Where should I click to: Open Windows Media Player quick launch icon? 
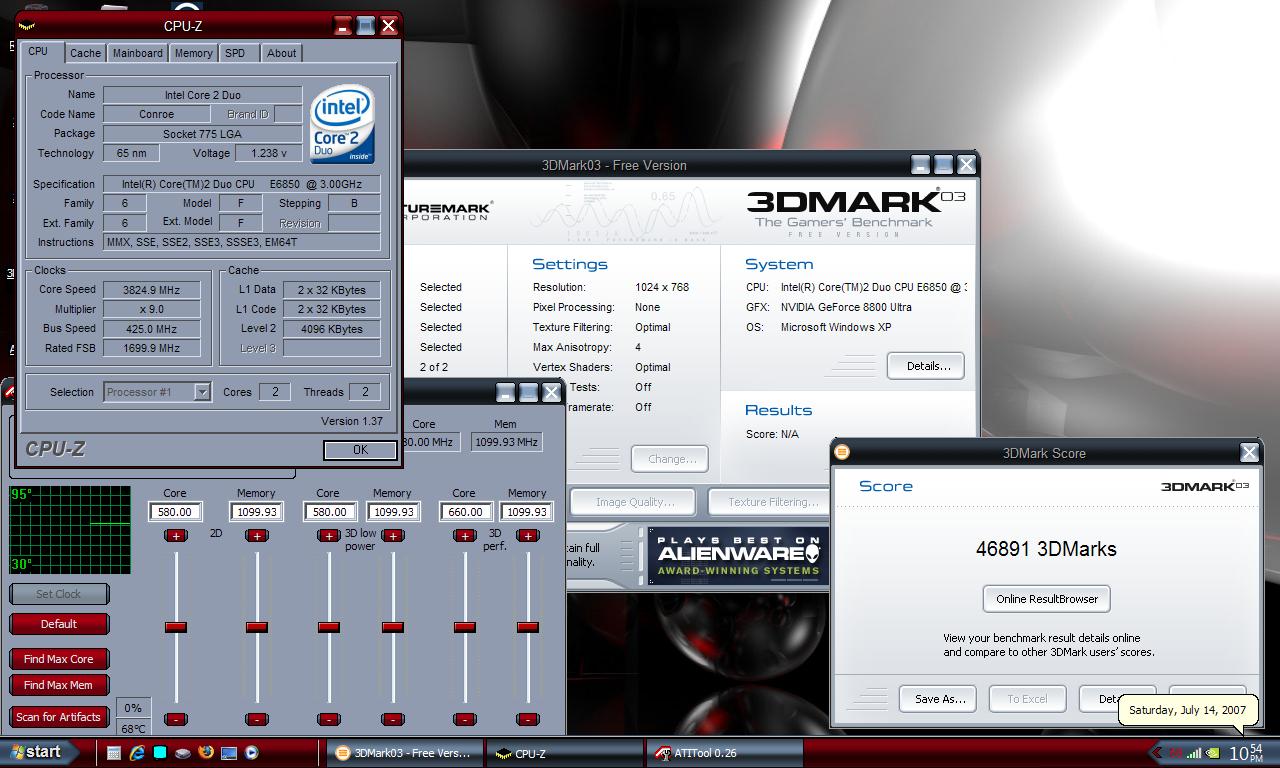(x=251, y=753)
